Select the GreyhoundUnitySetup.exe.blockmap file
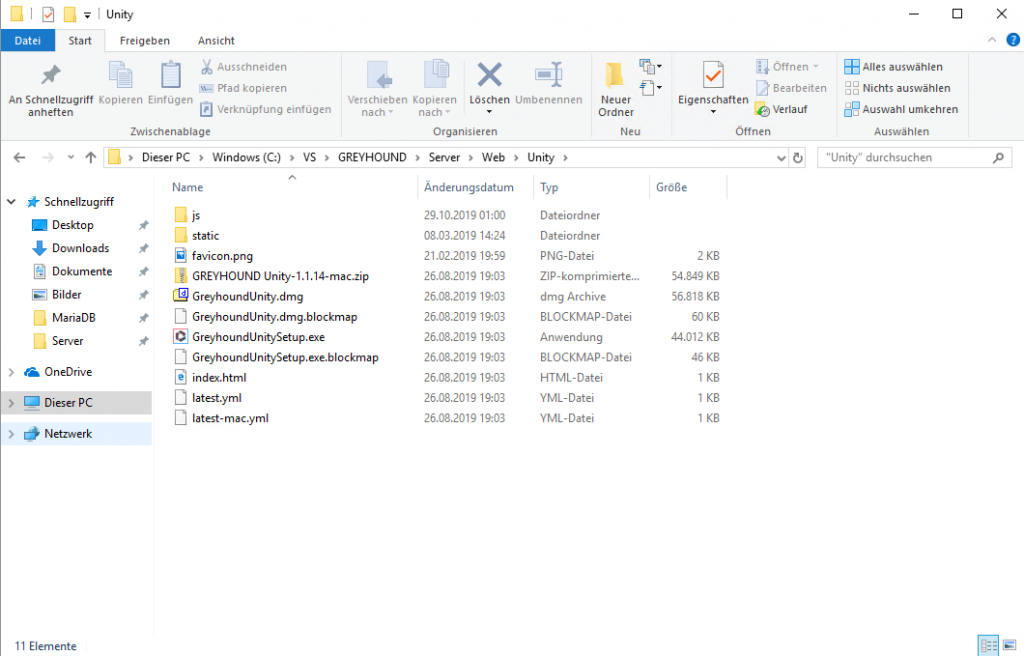 [x=285, y=357]
